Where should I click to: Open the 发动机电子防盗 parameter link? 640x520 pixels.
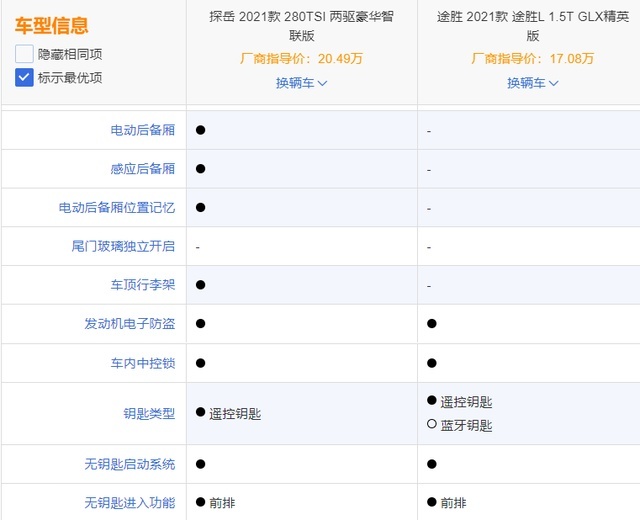point(130,324)
